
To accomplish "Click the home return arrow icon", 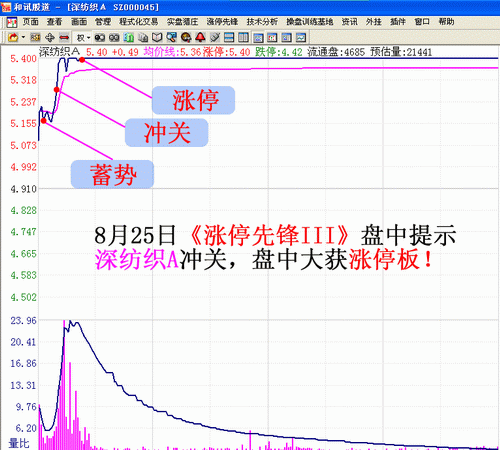I will click(x=13, y=37).
